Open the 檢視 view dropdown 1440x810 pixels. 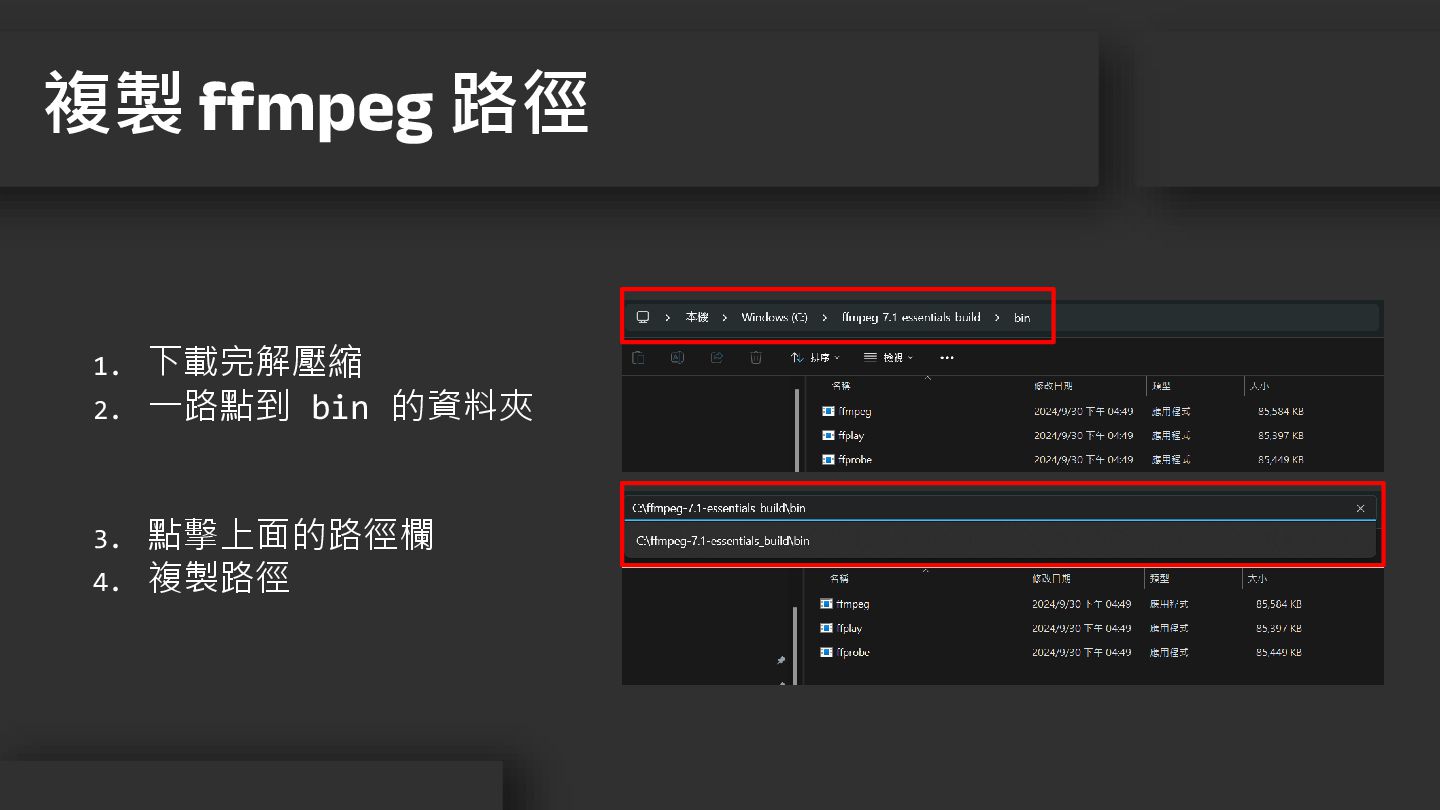point(888,357)
